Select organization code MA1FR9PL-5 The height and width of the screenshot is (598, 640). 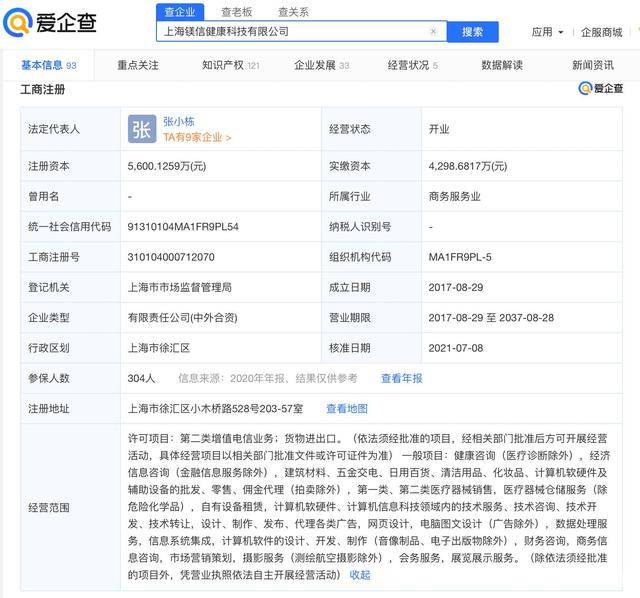460,257
